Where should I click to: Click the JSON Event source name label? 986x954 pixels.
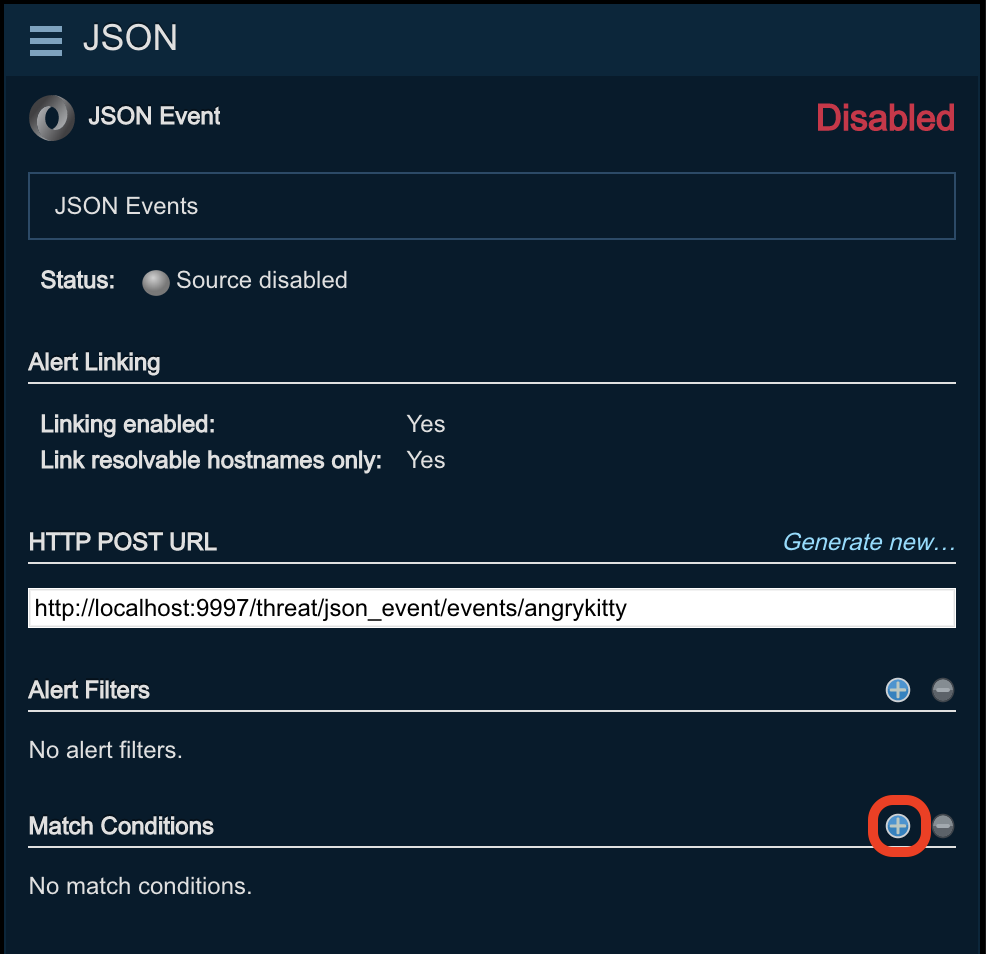coord(154,116)
